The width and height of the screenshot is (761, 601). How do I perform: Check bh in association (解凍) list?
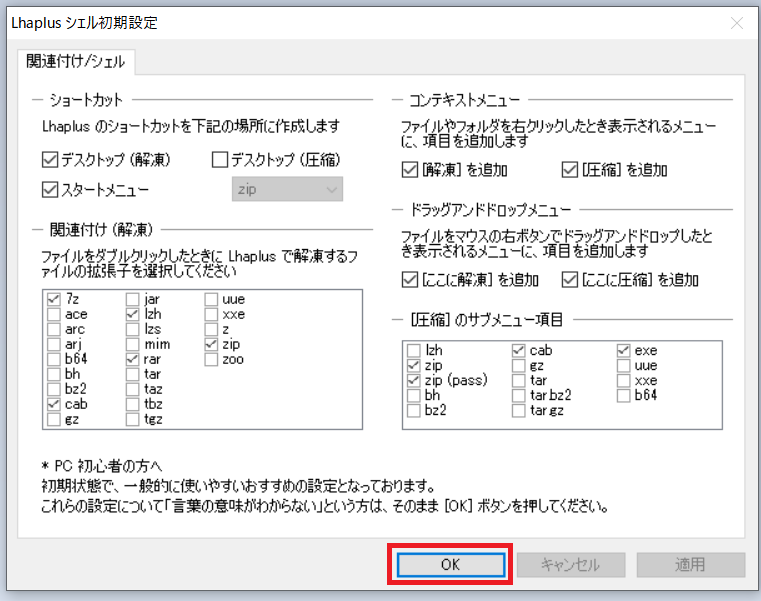tap(54, 374)
